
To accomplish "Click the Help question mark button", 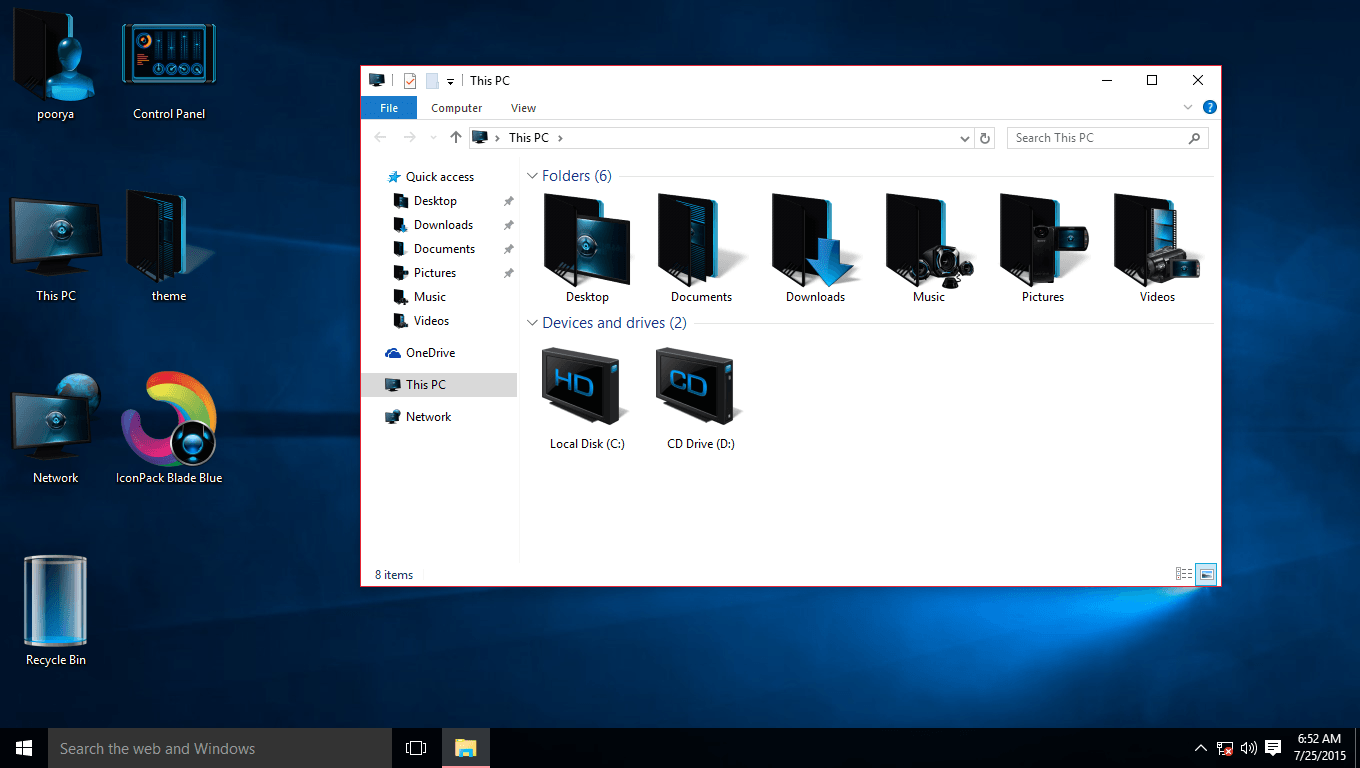I will point(1210,107).
